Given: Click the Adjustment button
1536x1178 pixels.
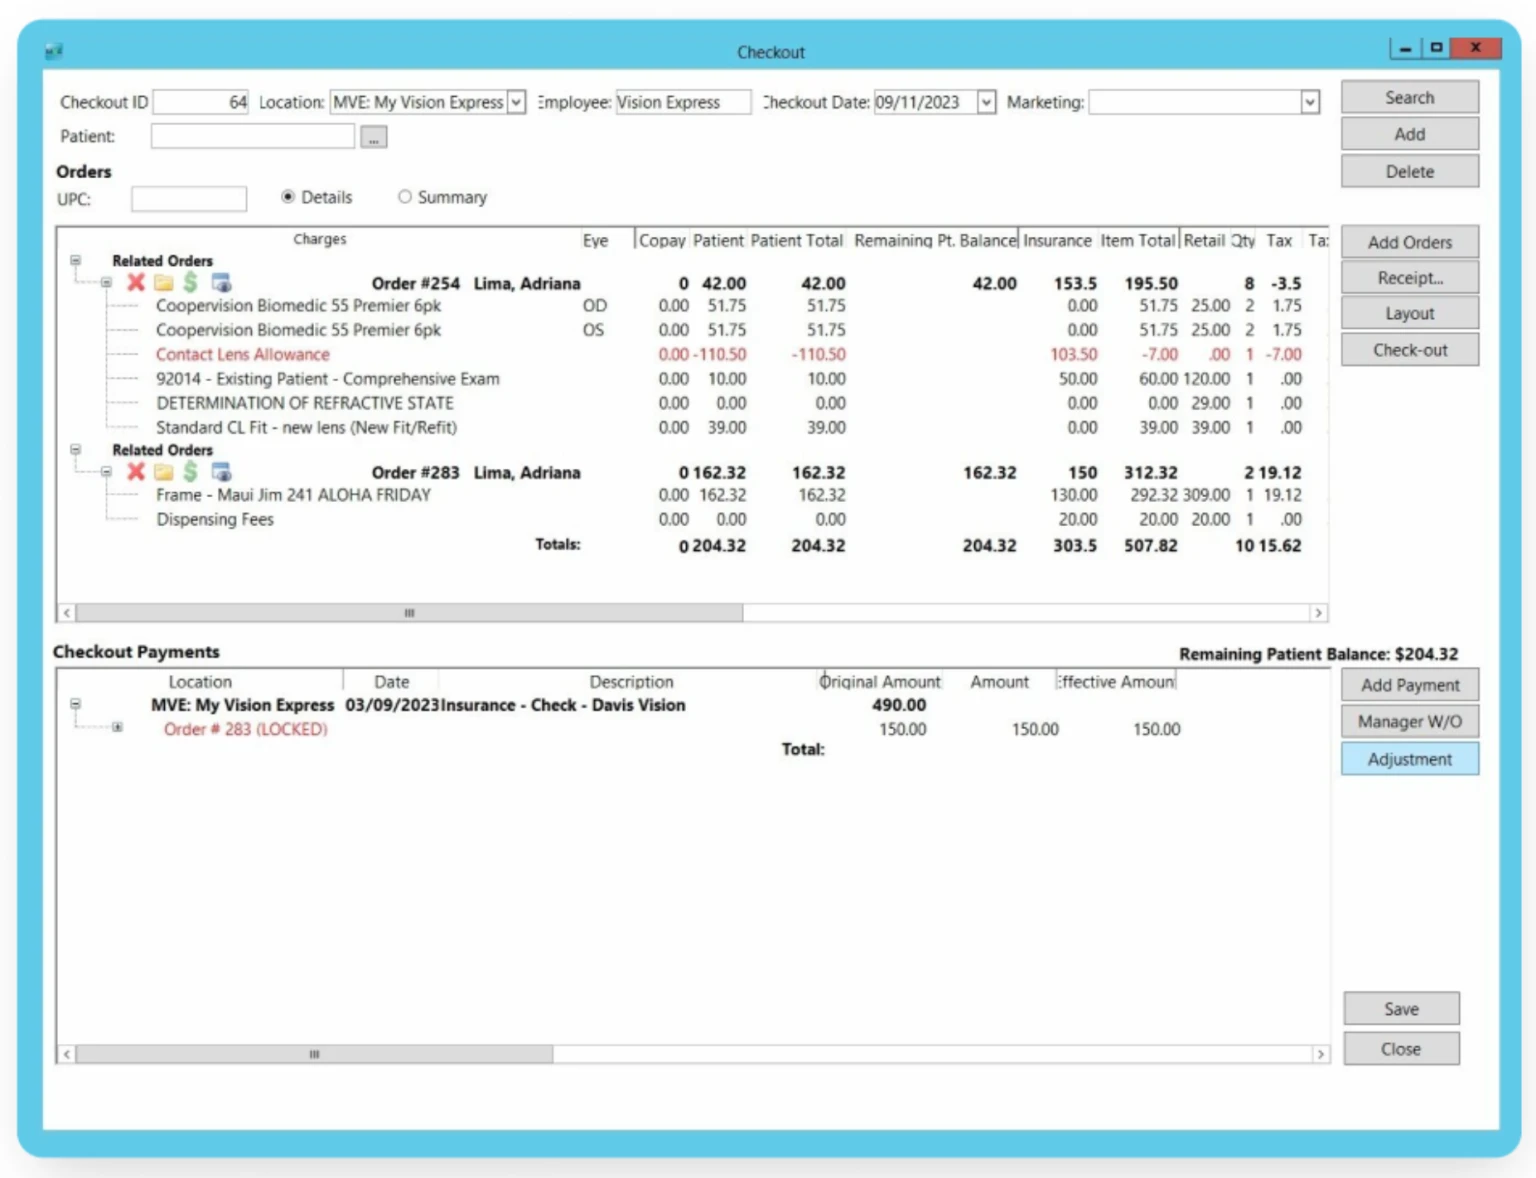Looking at the screenshot, I should tap(1409, 759).
